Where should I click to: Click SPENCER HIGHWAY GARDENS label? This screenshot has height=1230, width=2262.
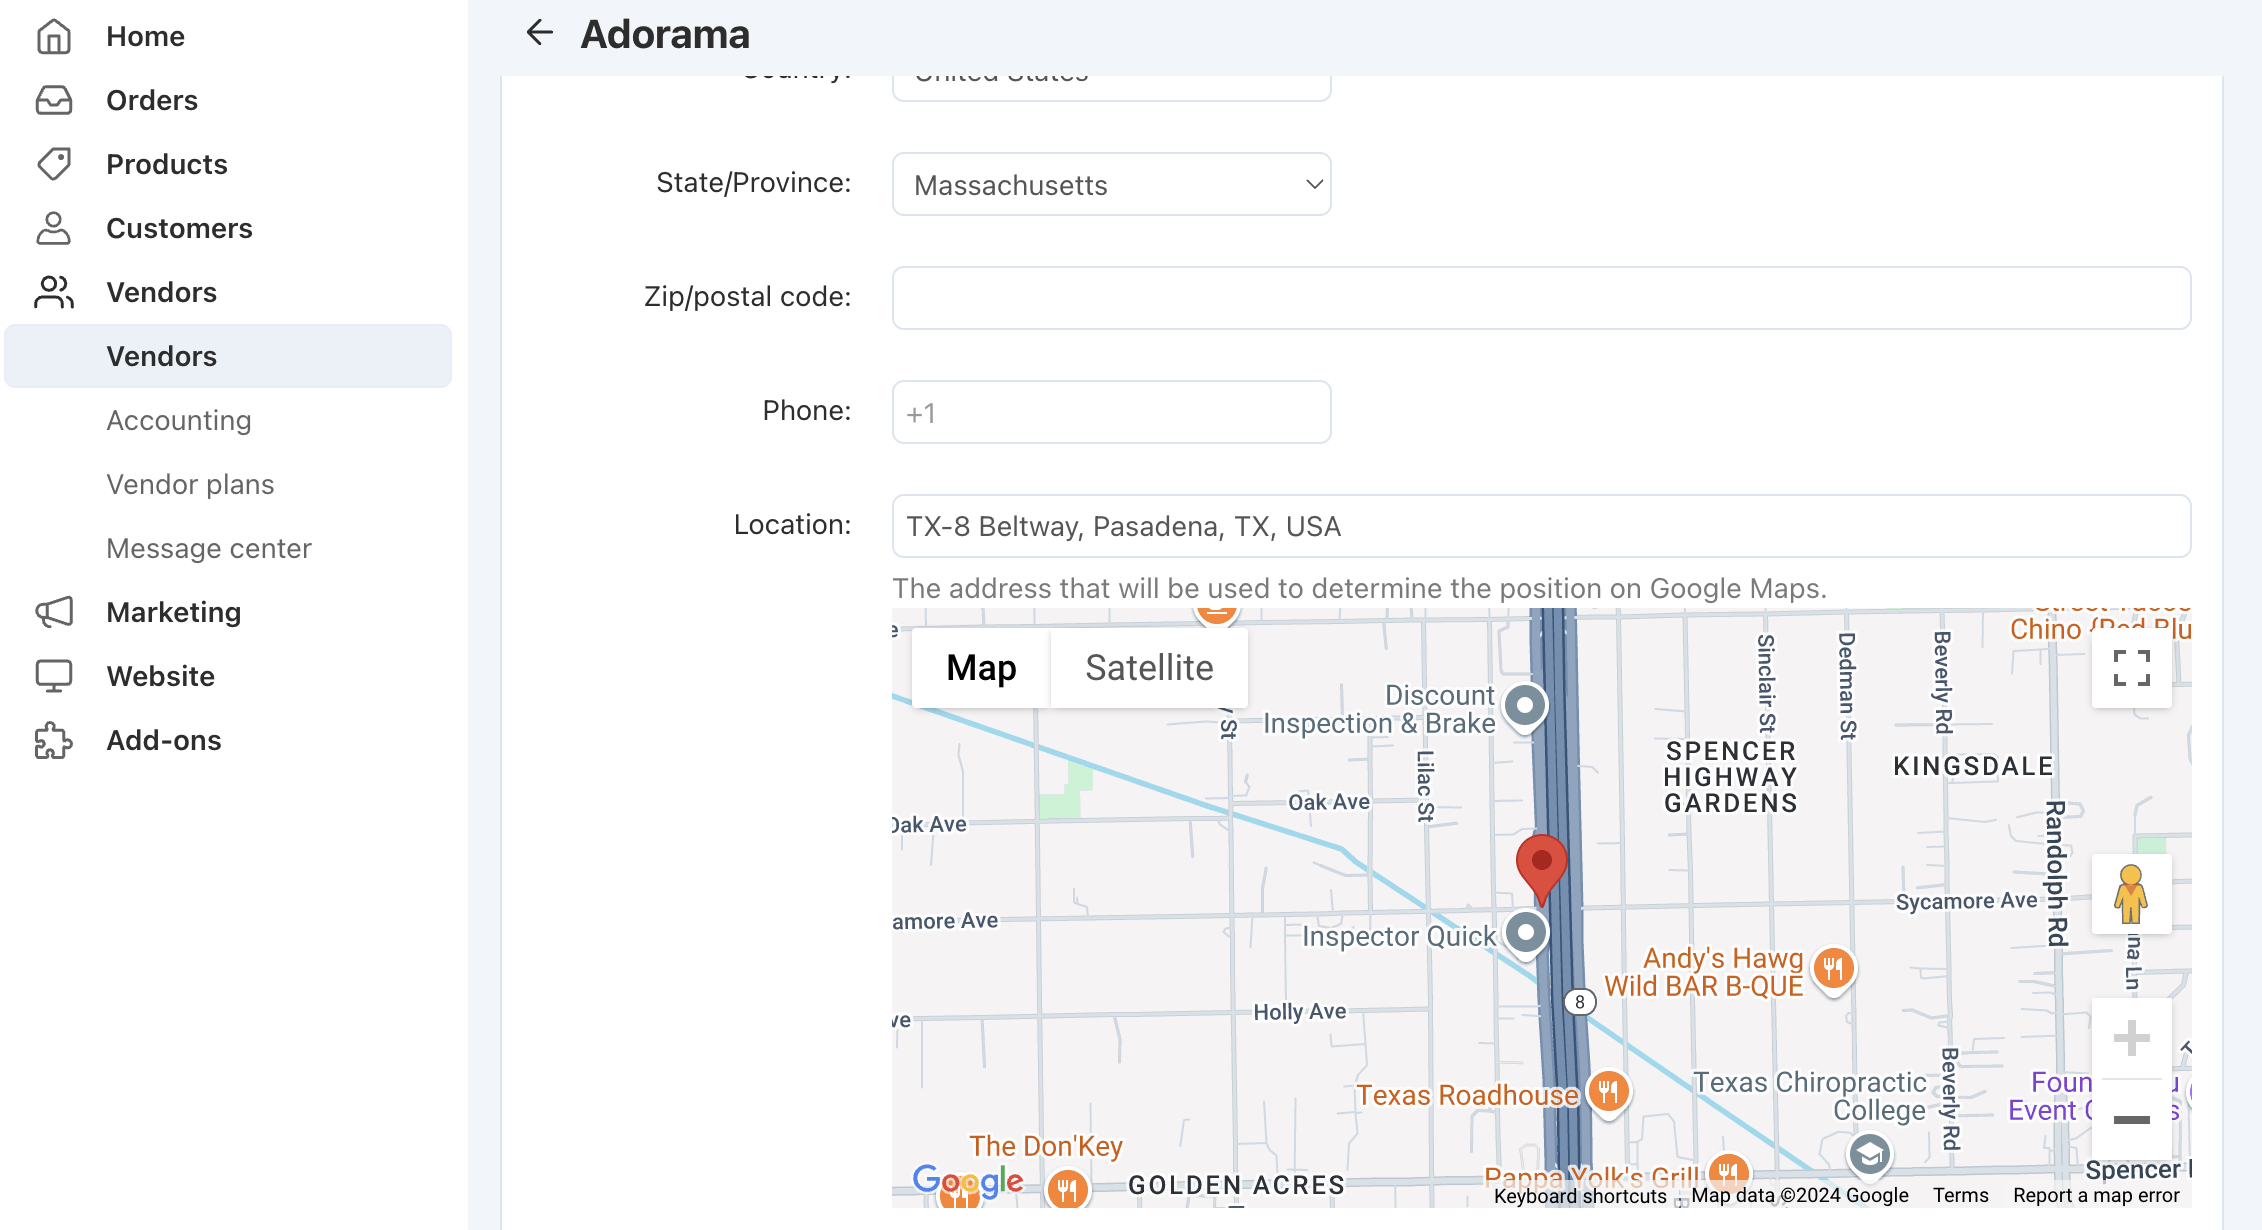1731,777
